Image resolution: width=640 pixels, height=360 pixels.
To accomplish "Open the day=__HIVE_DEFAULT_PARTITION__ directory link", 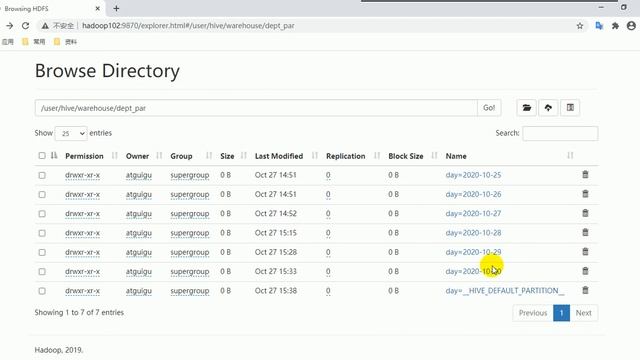I will pyautogui.click(x=505, y=291).
